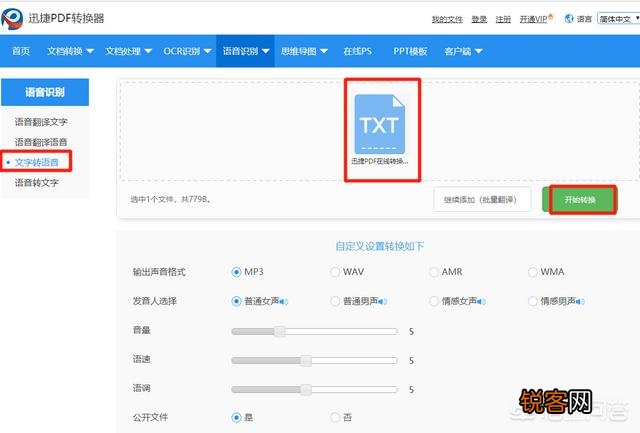Select WMA output format
The width and height of the screenshot is (640, 433).
point(533,272)
